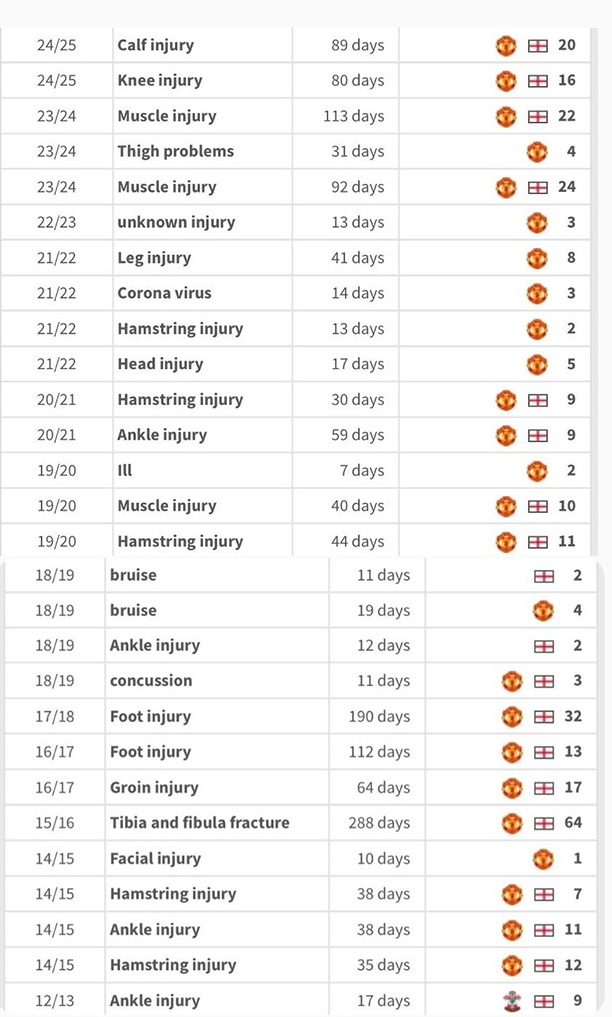Click the England flag in the Knee injury row

[537, 81]
